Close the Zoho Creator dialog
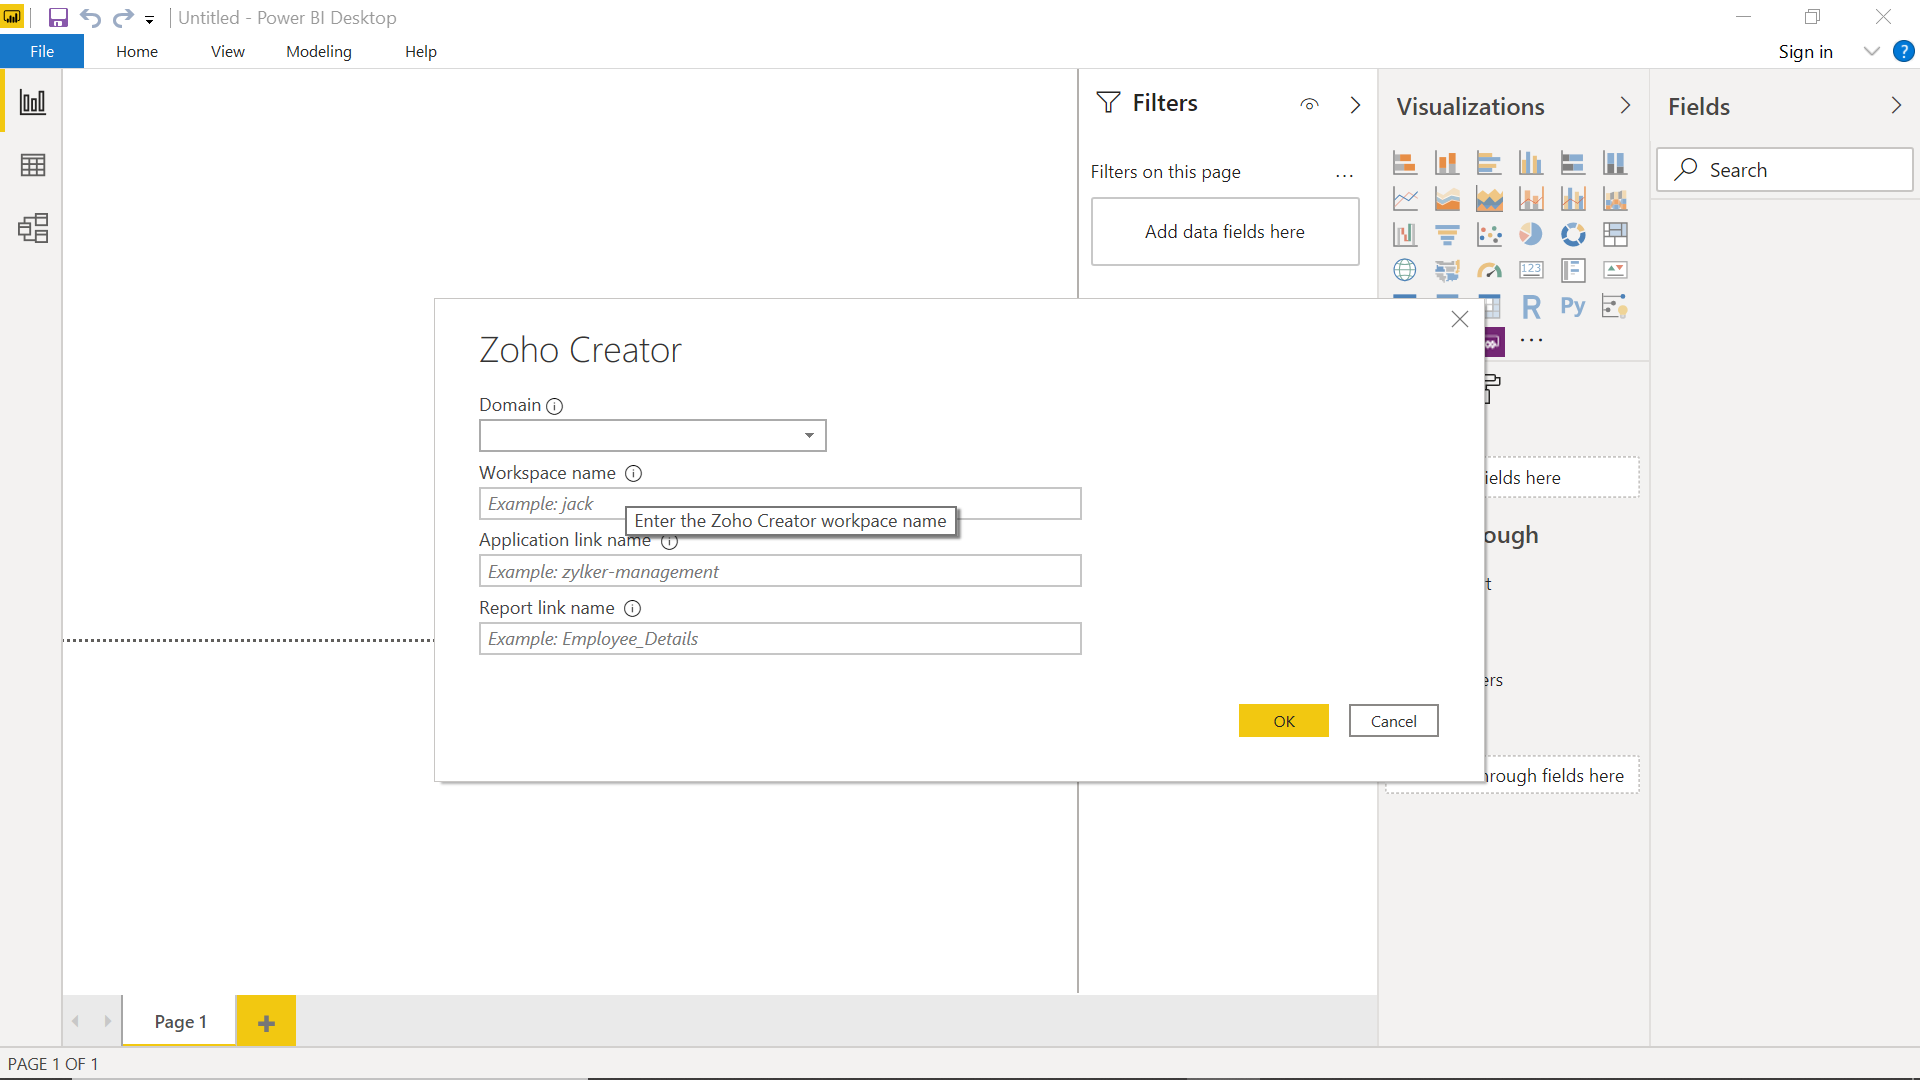1920x1080 pixels. [1459, 319]
